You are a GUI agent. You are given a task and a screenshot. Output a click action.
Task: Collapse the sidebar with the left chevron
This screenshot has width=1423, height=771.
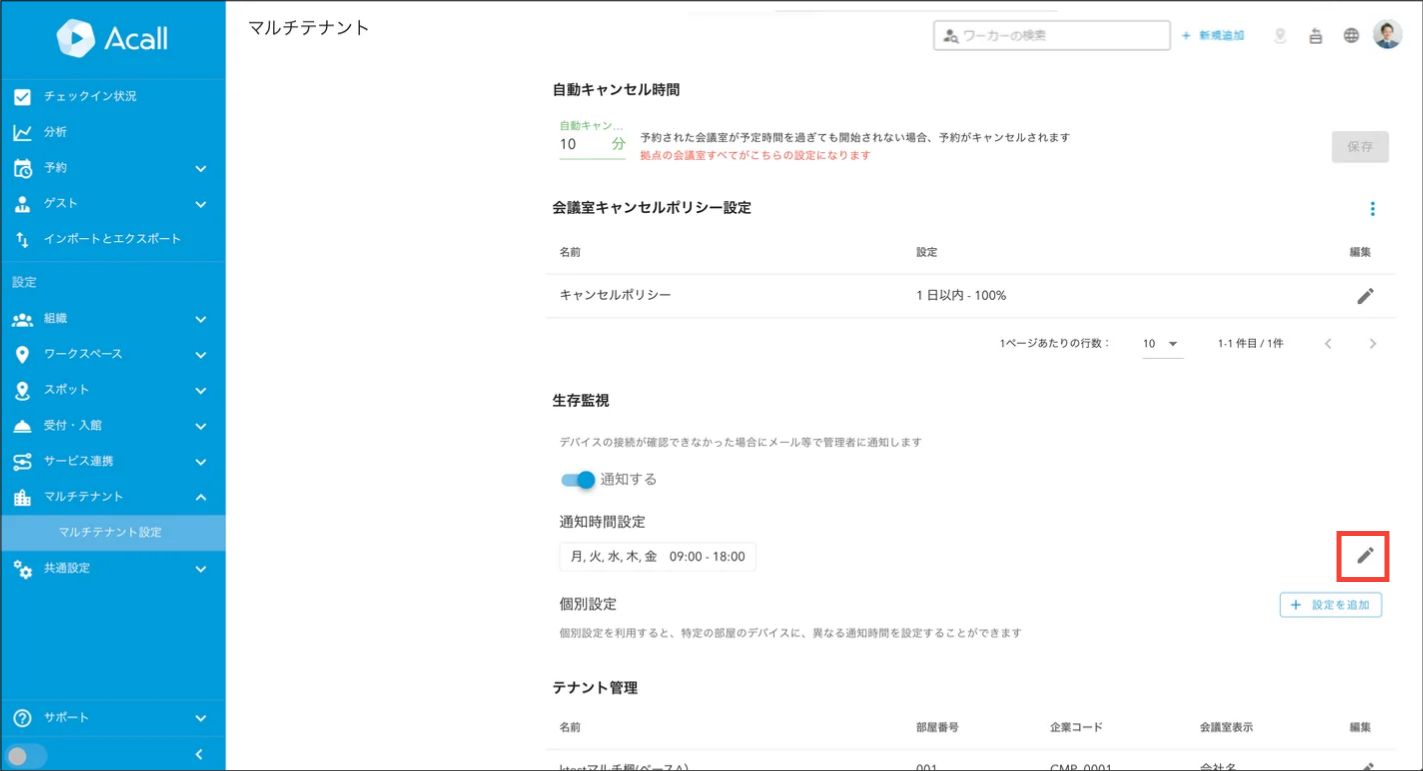(x=199, y=754)
